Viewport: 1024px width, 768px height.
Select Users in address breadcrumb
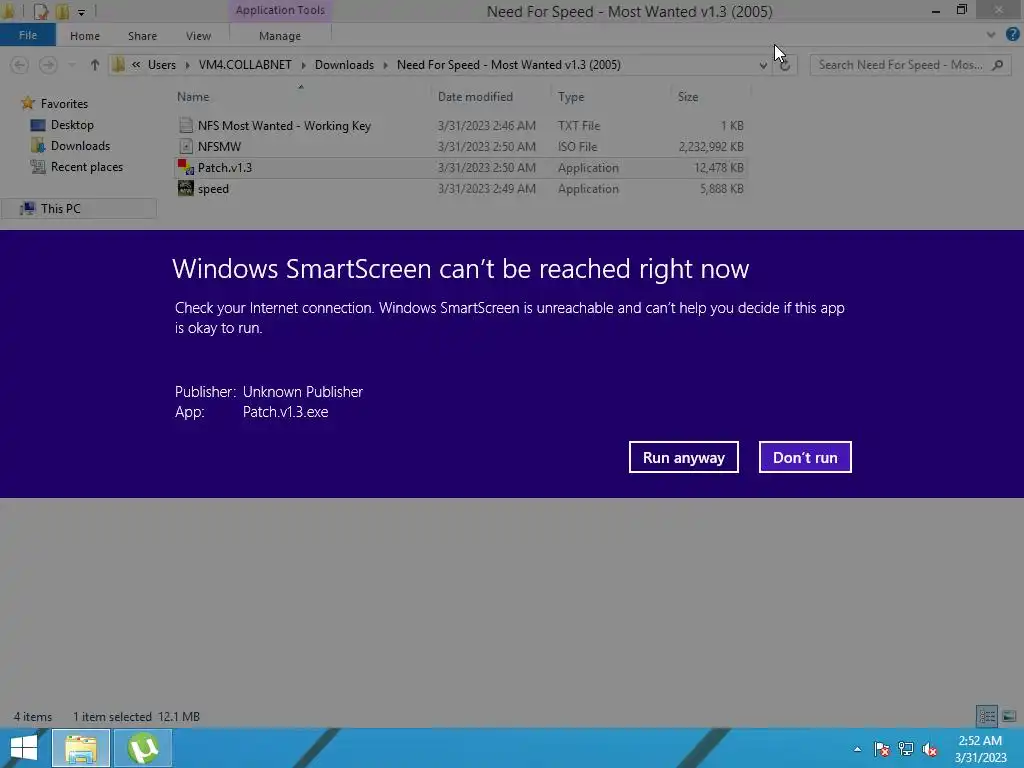click(161, 65)
